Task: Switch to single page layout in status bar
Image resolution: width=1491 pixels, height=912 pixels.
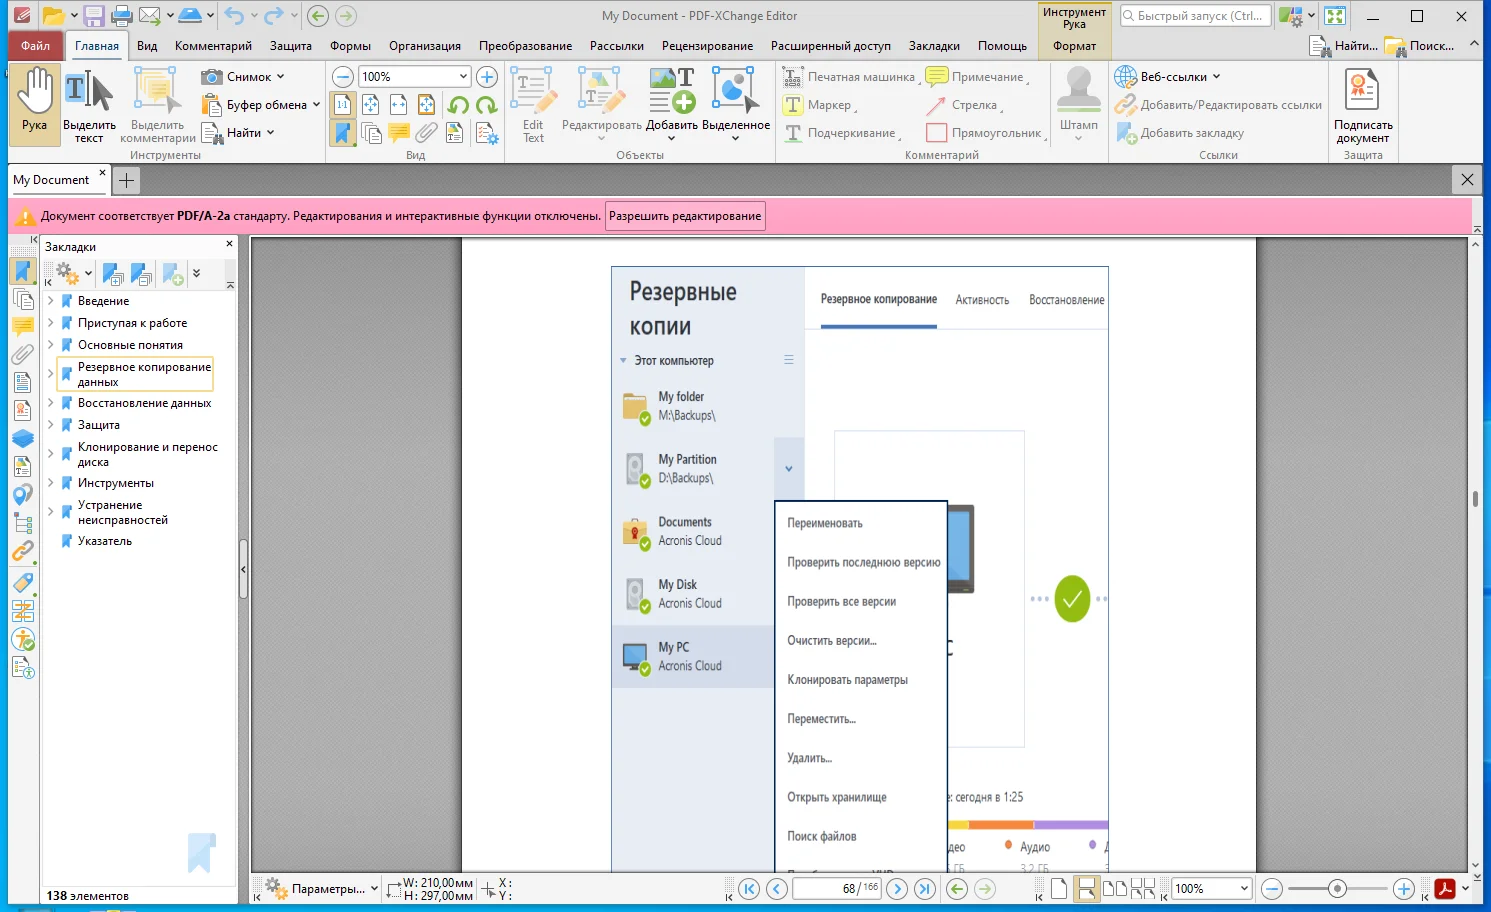Action: point(1059,889)
